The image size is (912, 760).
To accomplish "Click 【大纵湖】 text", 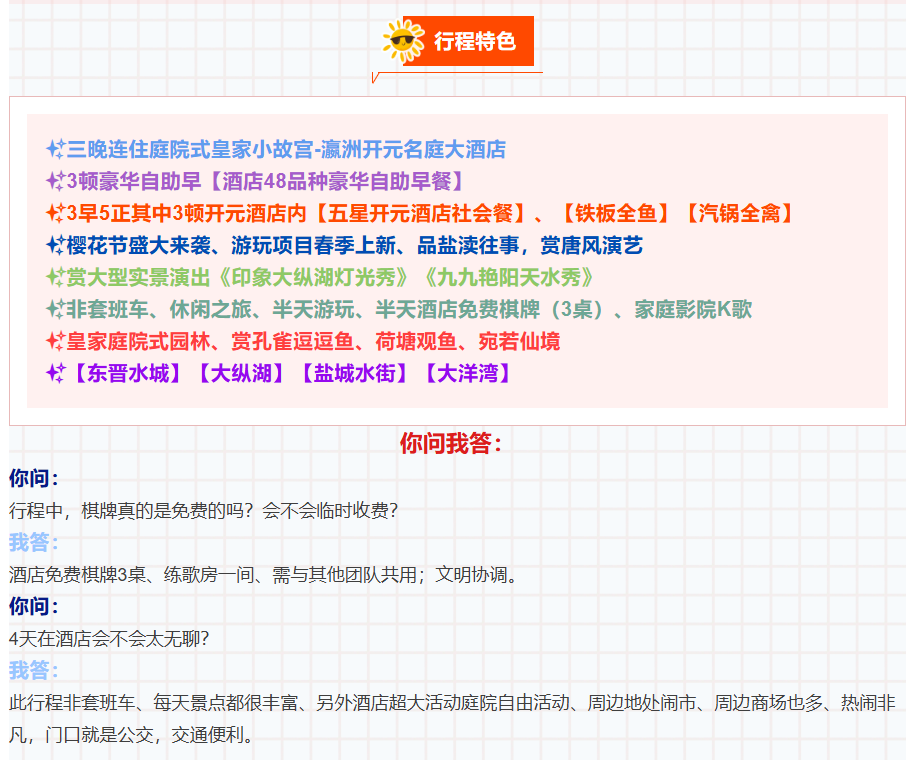I will 241,373.
